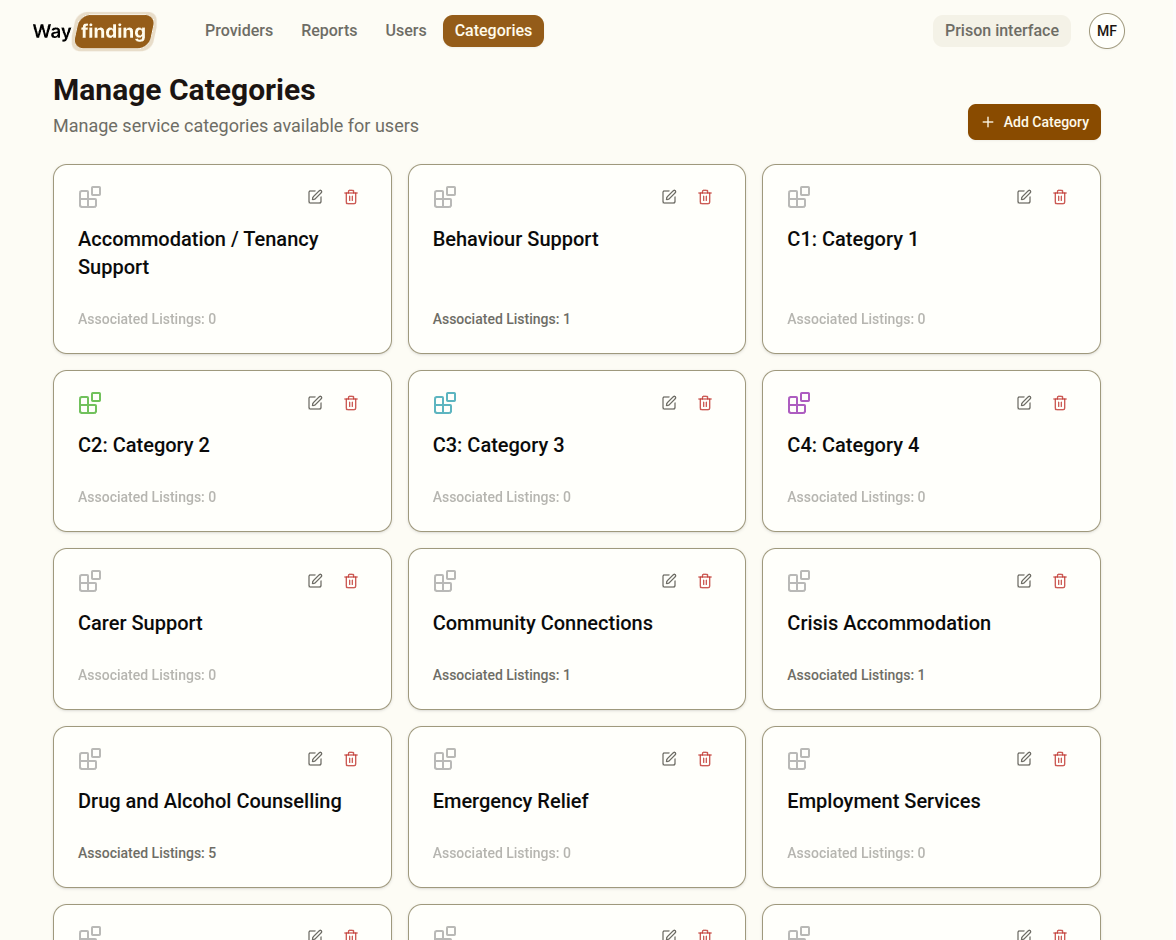Switch to the Users section
This screenshot has height=940, width=1176.
point(405,31)
